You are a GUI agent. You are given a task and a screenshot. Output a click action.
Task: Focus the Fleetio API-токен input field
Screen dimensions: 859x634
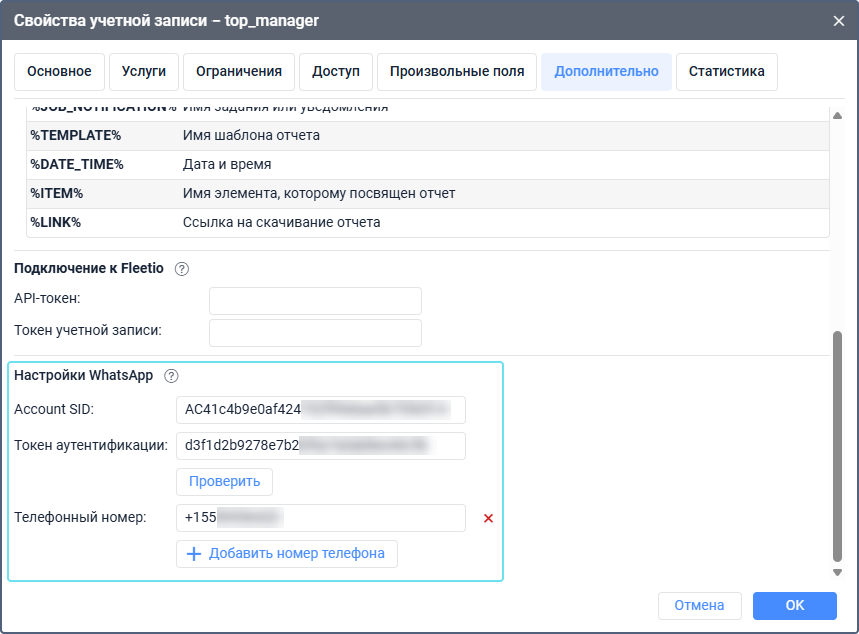click(315, 300)
